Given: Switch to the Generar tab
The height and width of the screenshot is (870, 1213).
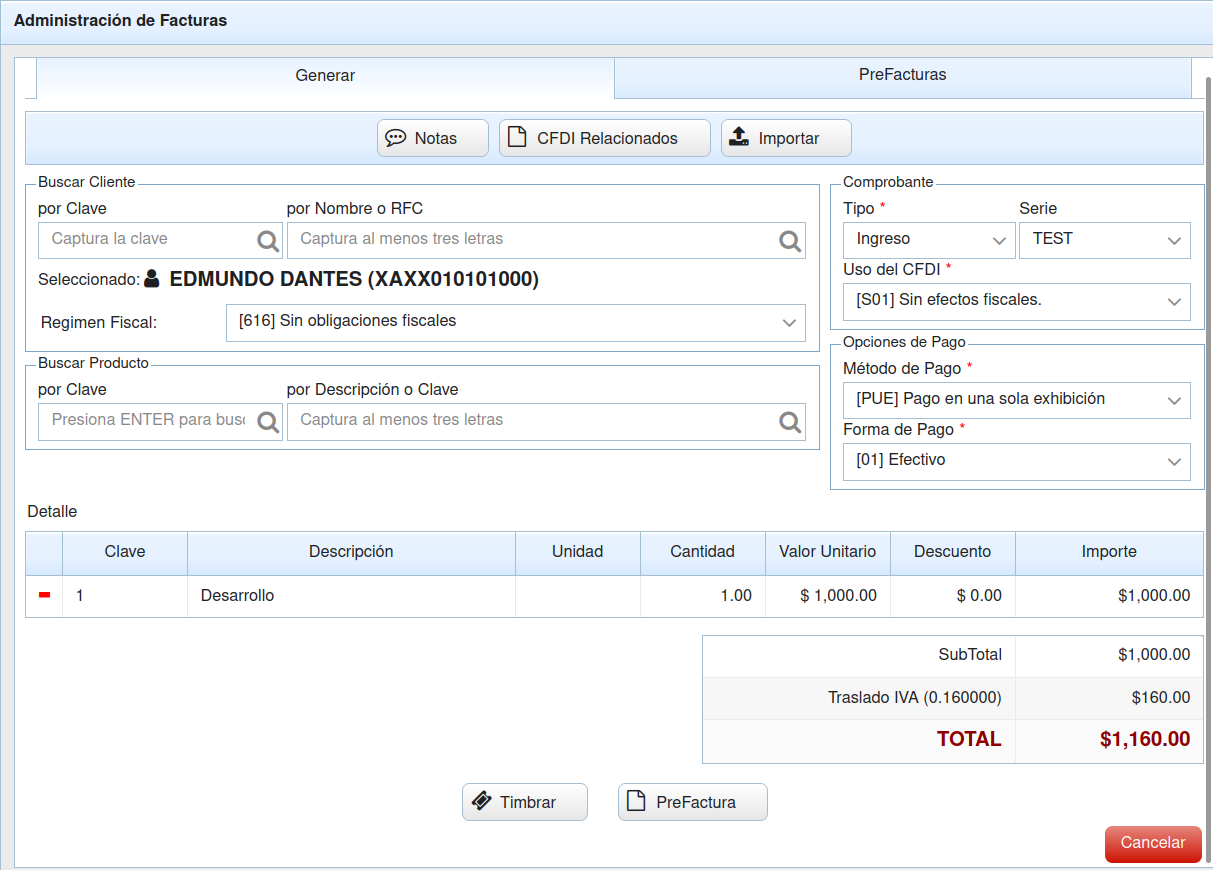Looking at the screenshot, I should (325, 76).
